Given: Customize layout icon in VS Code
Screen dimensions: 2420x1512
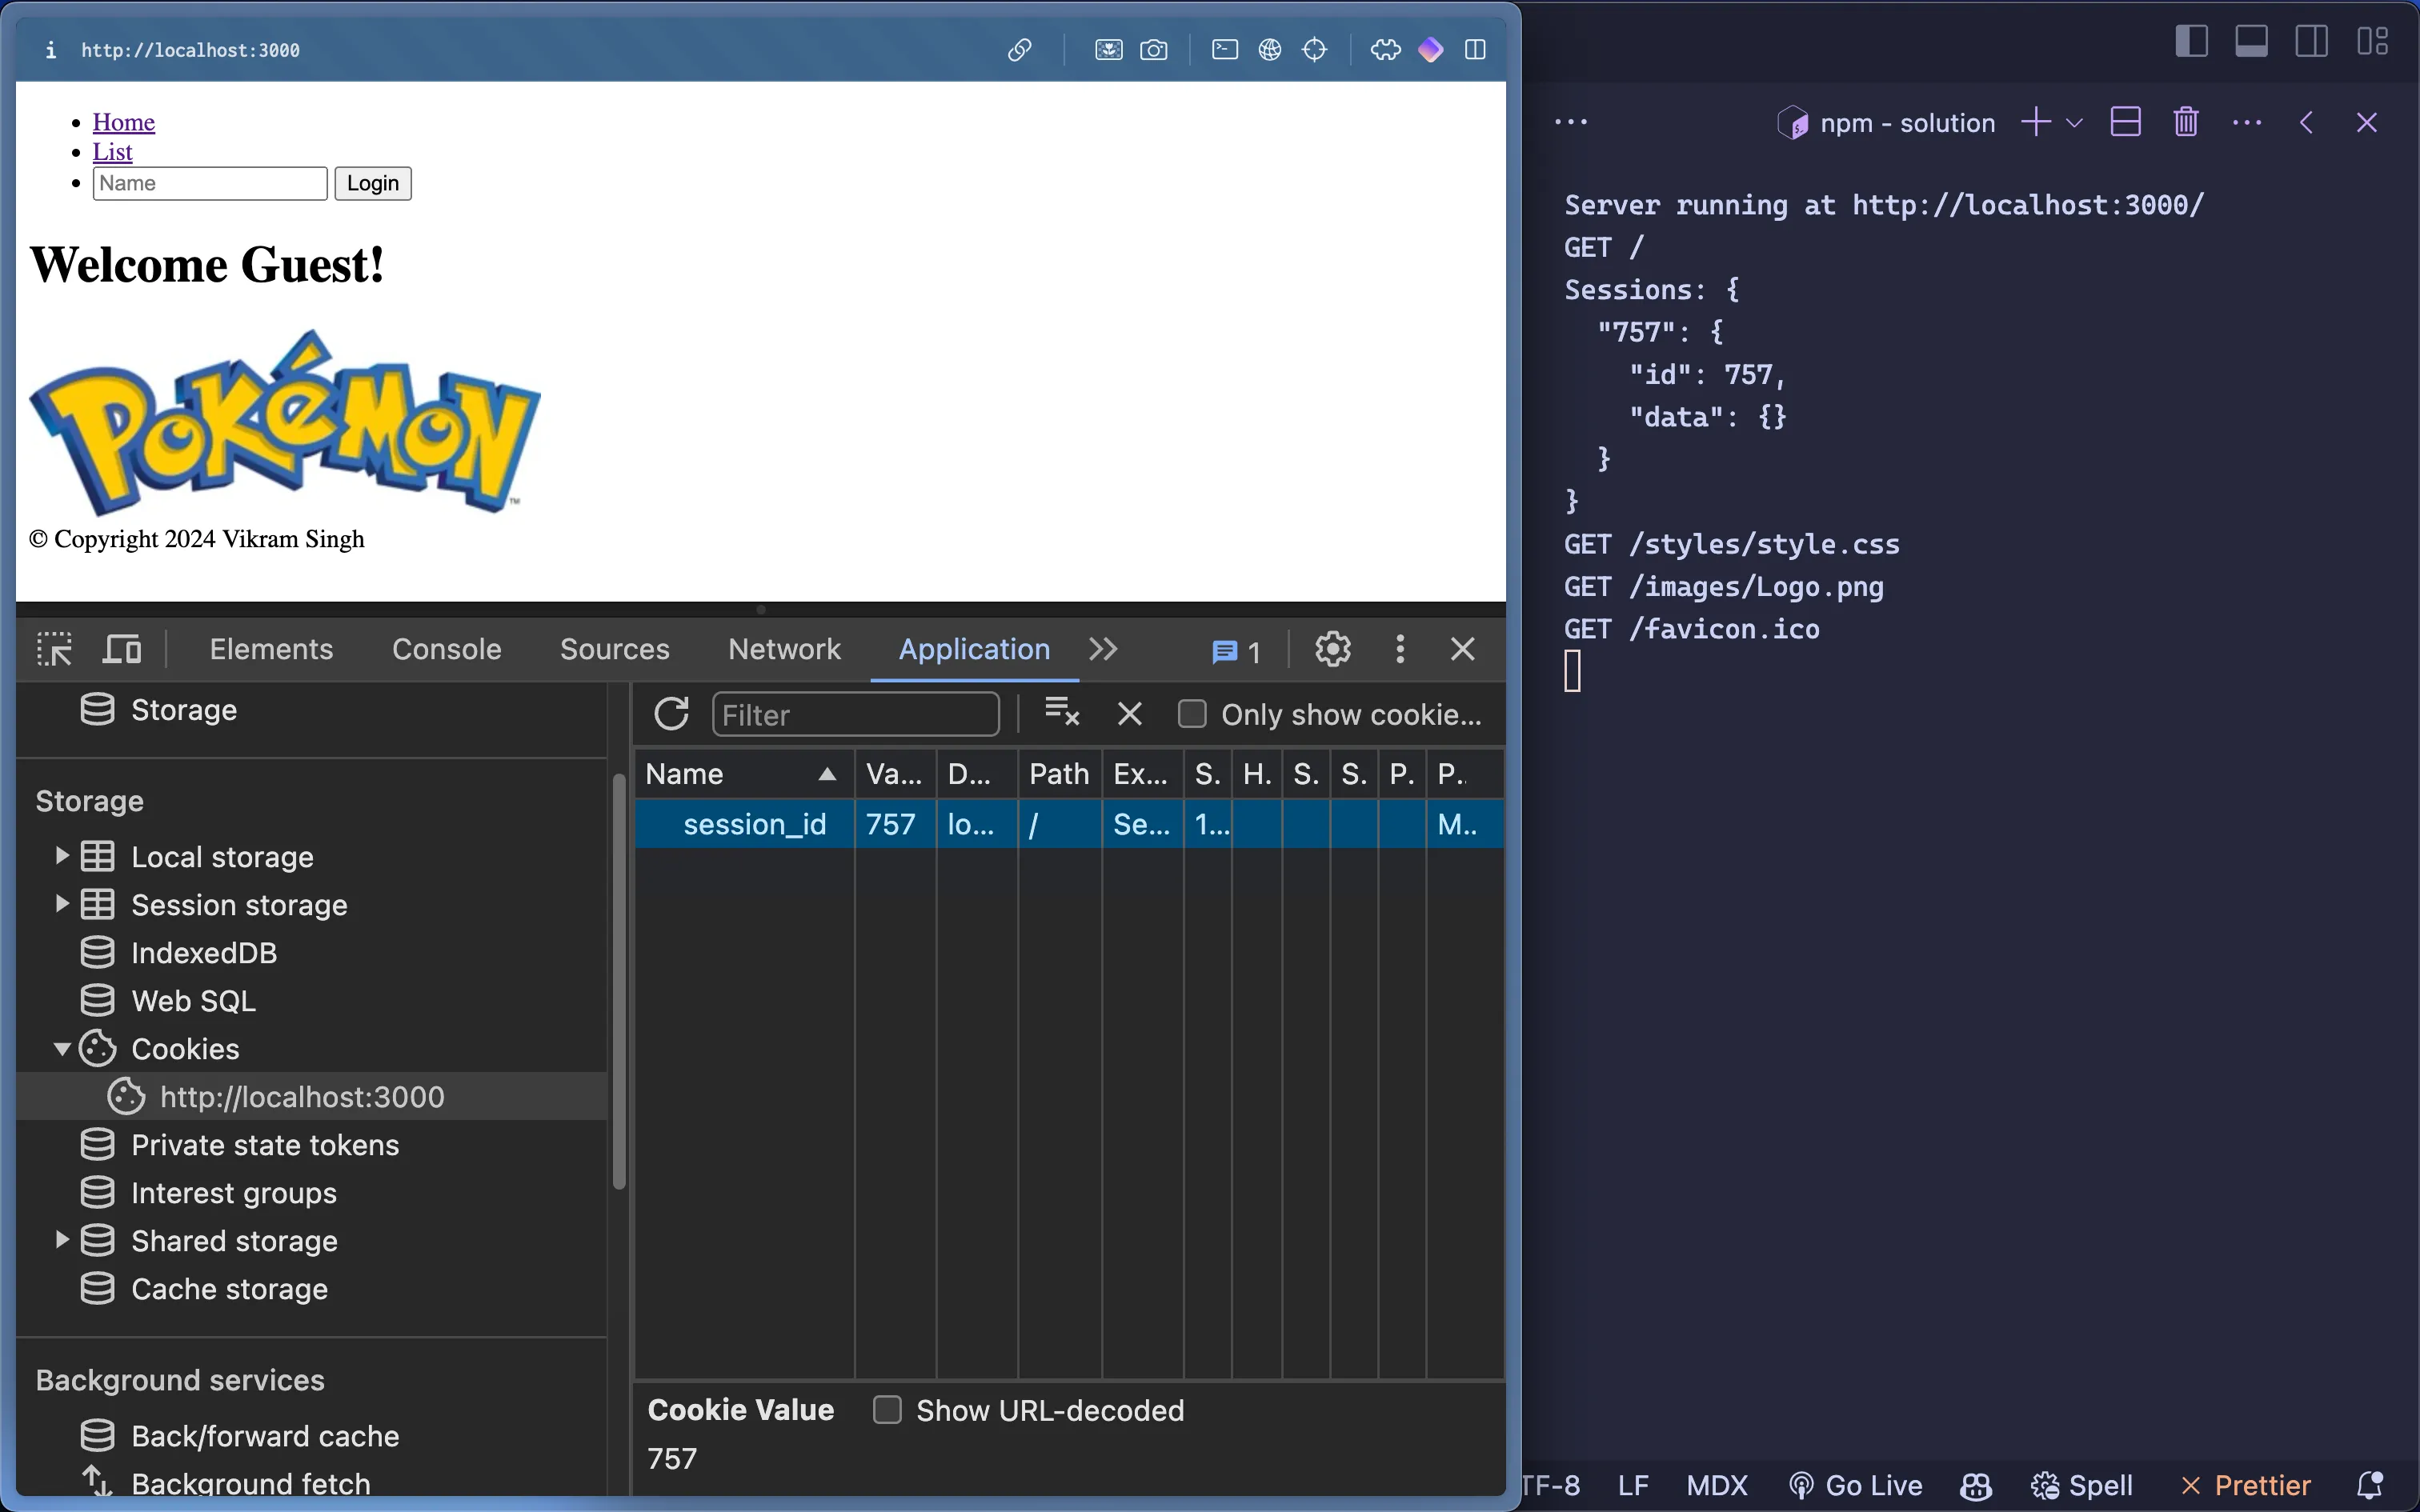Looking at the screenshot, I should (x=2373, y=41).
